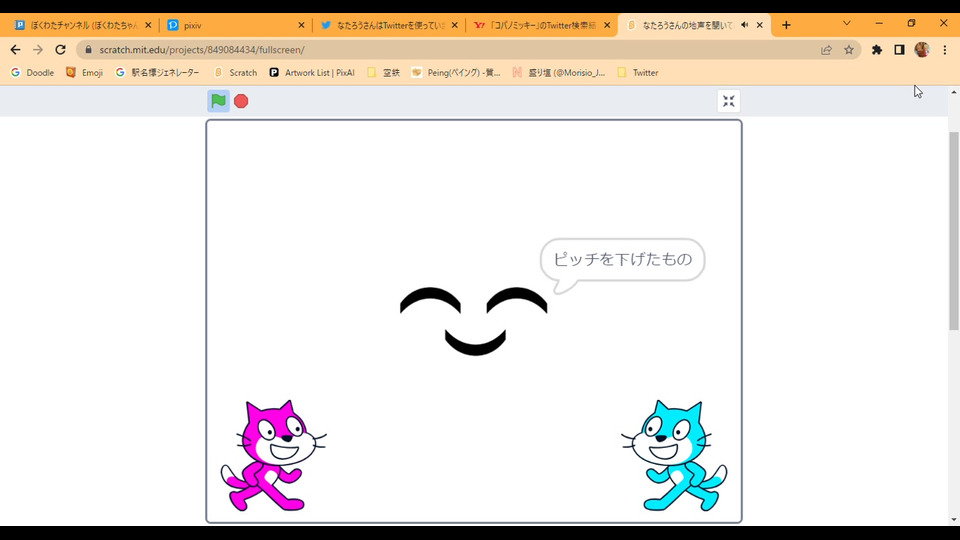
Task: Restore down the Chrome window
Action: 912,23
